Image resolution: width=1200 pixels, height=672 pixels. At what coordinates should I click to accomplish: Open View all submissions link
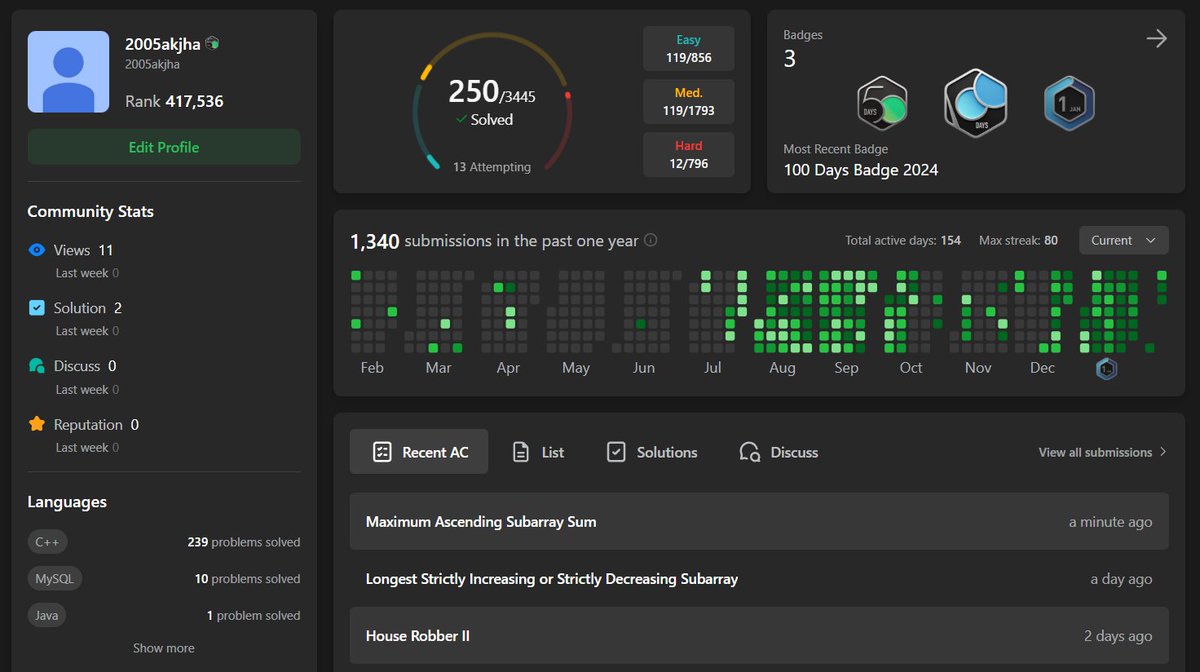coord(1103,452)
